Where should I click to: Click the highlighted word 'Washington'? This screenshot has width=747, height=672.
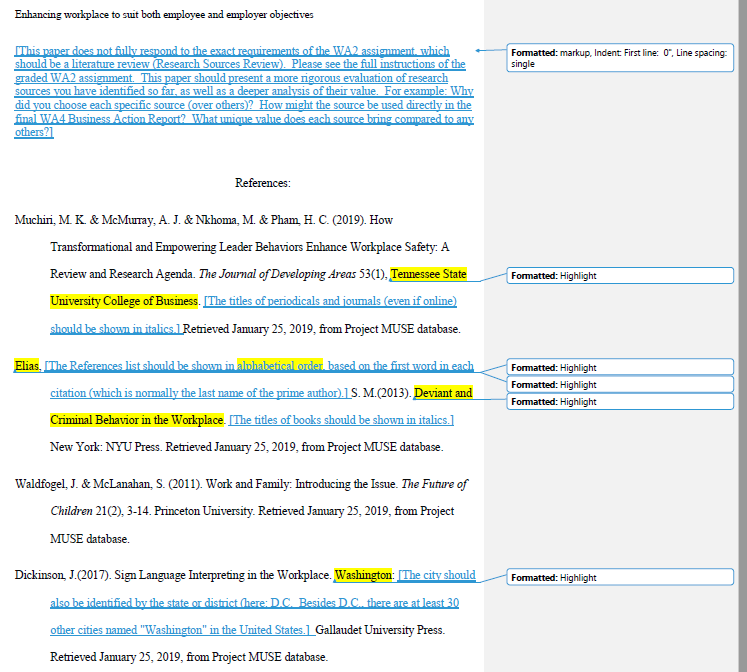tap(363, 575)
